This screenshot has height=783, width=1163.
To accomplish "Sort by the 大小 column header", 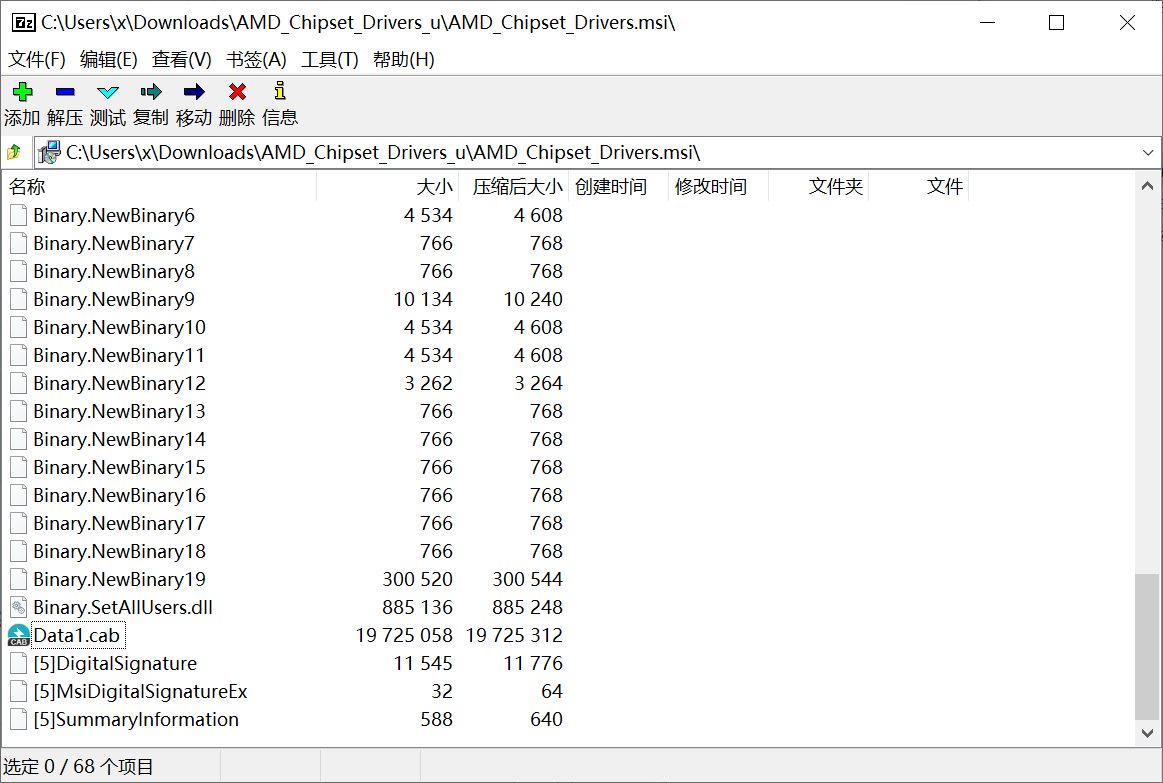I will 388,186.
